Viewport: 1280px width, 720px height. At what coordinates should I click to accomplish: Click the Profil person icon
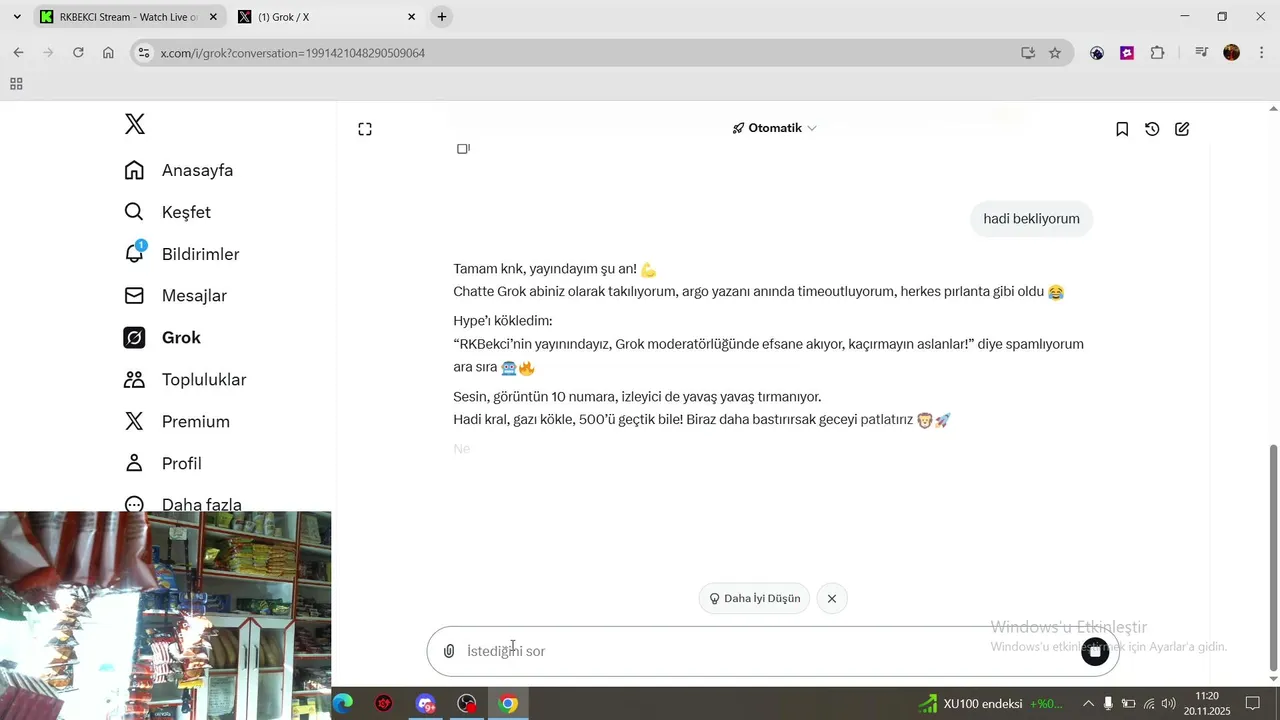(x=134, y=464)
